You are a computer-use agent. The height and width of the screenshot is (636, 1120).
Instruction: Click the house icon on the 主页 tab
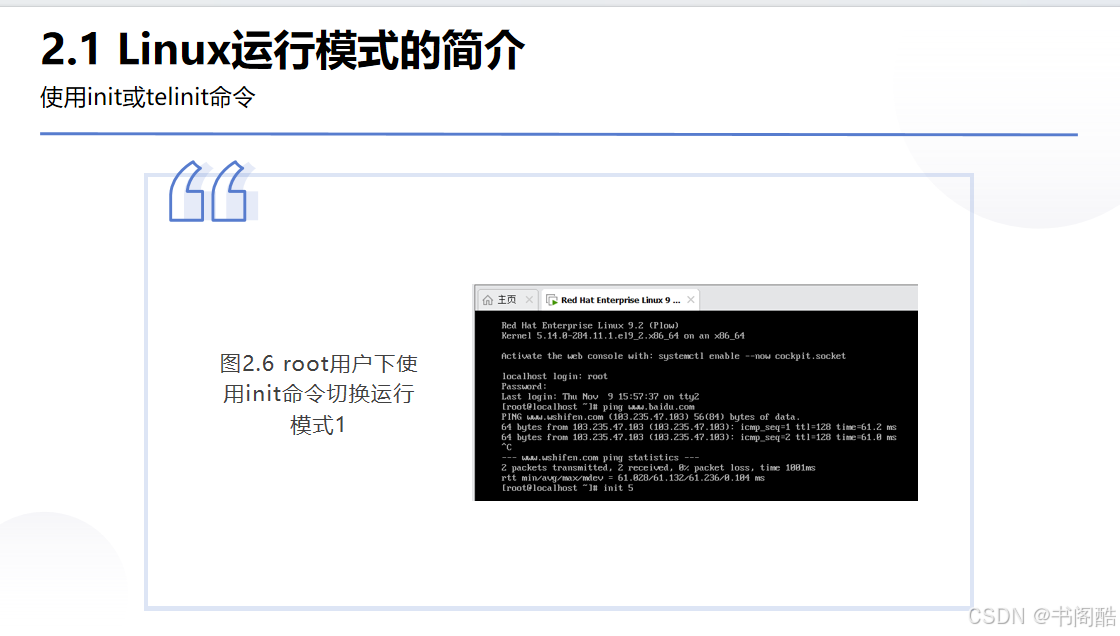pyautogui.click(x=488, y=300)
